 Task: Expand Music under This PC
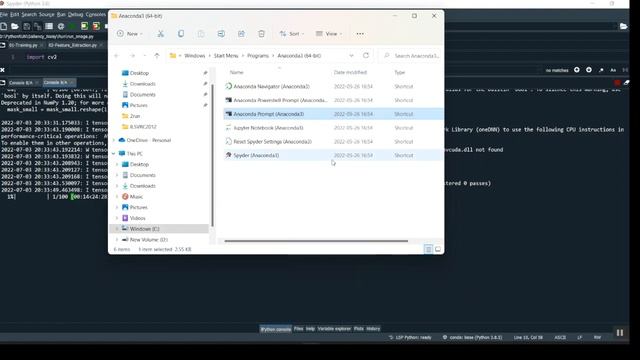[x=117, y=197]
